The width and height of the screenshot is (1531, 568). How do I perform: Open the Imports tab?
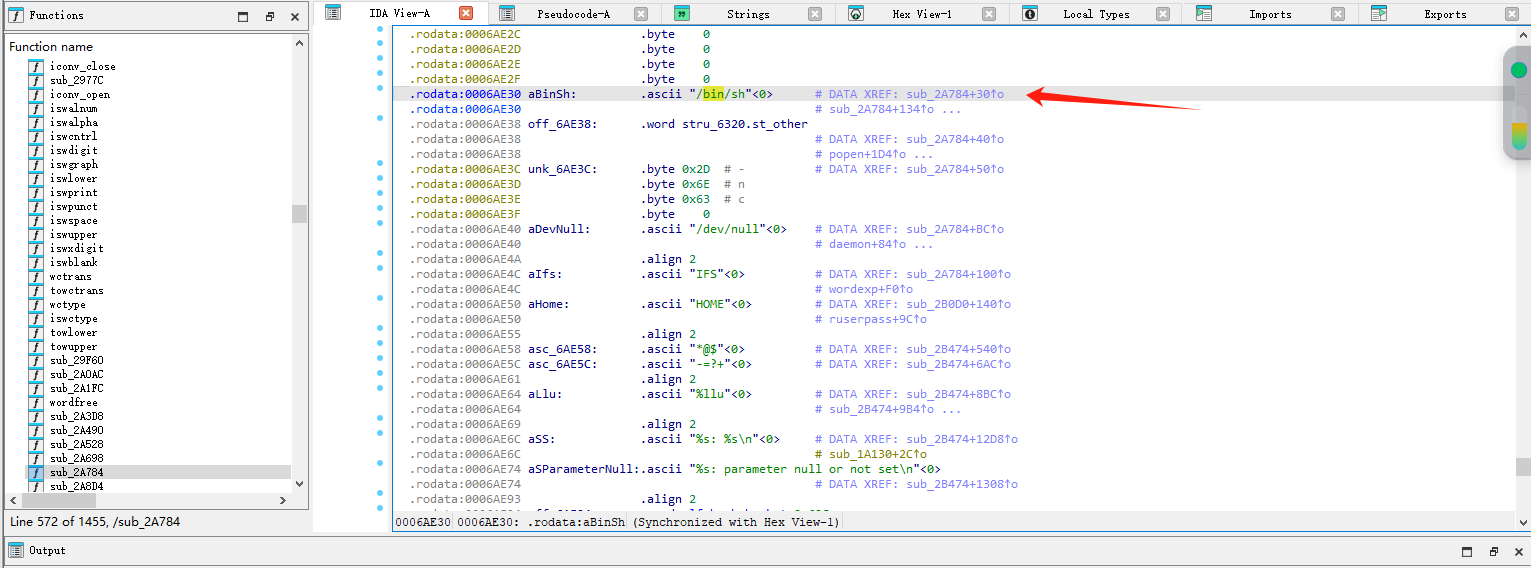tap(1270, 14)
